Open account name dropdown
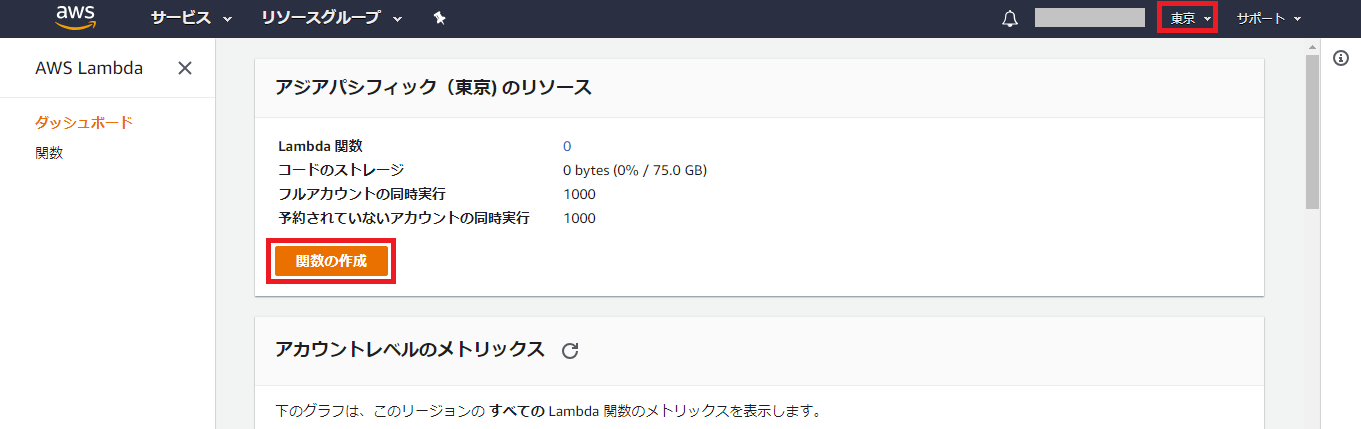This screenshot has width=1361, height=429. (1090, 18)
